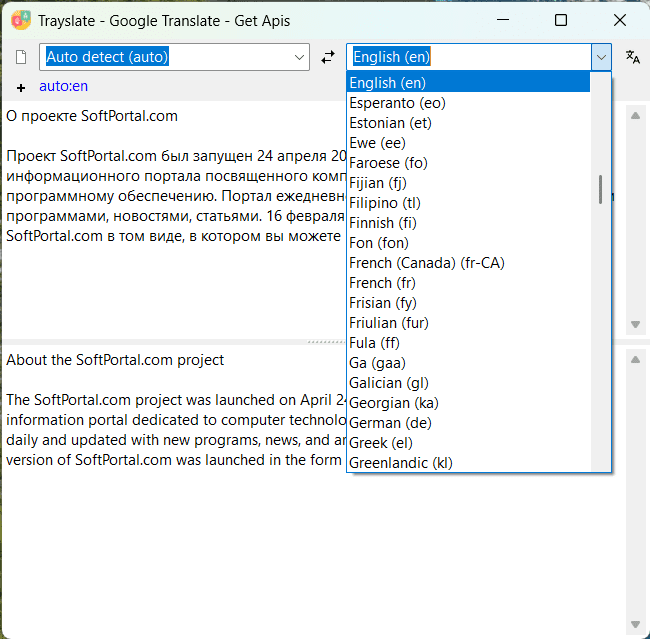650x639 pixels.
Task: Choose French (fr) language
Action: click(x=468, y=283)
